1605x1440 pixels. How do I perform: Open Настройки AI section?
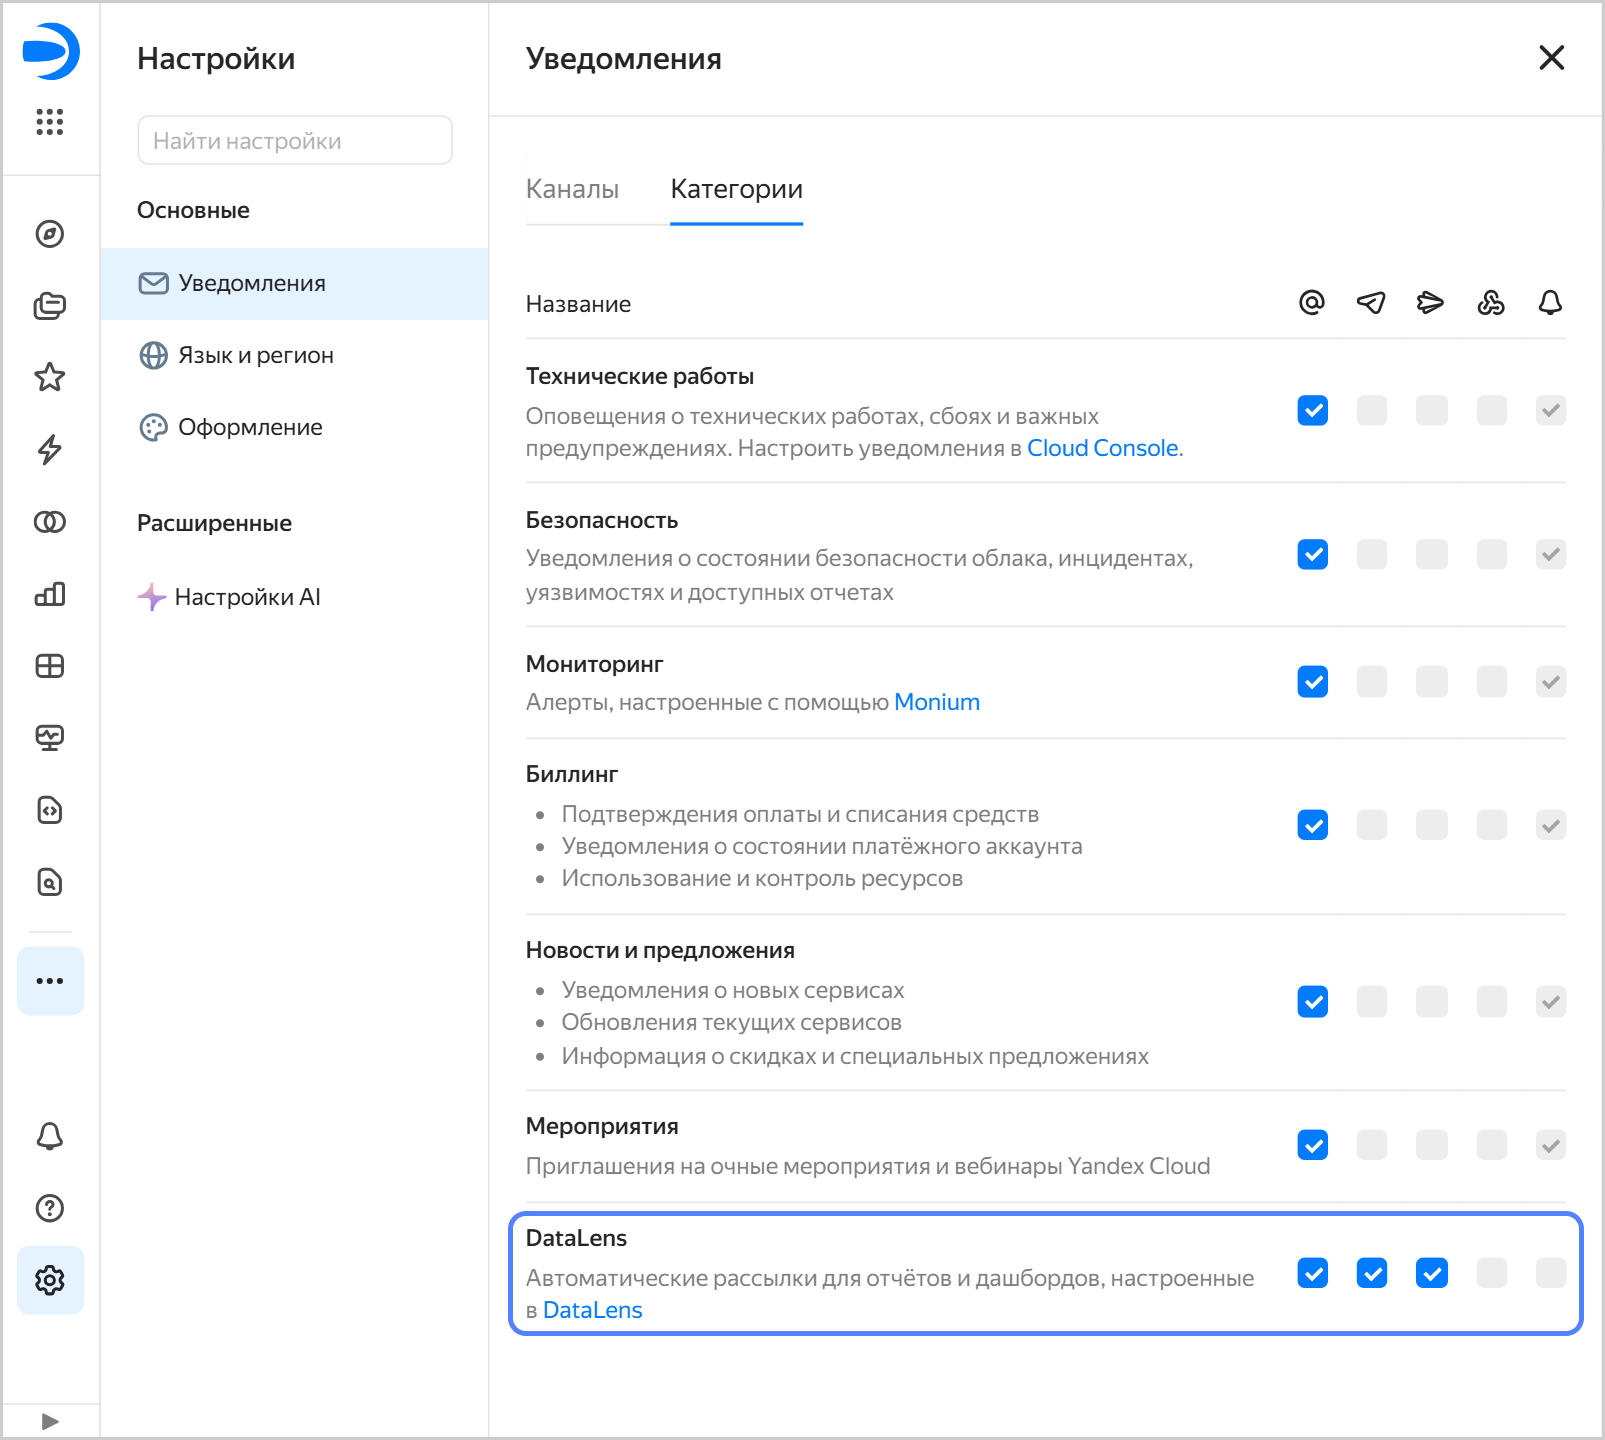point(294,597)
